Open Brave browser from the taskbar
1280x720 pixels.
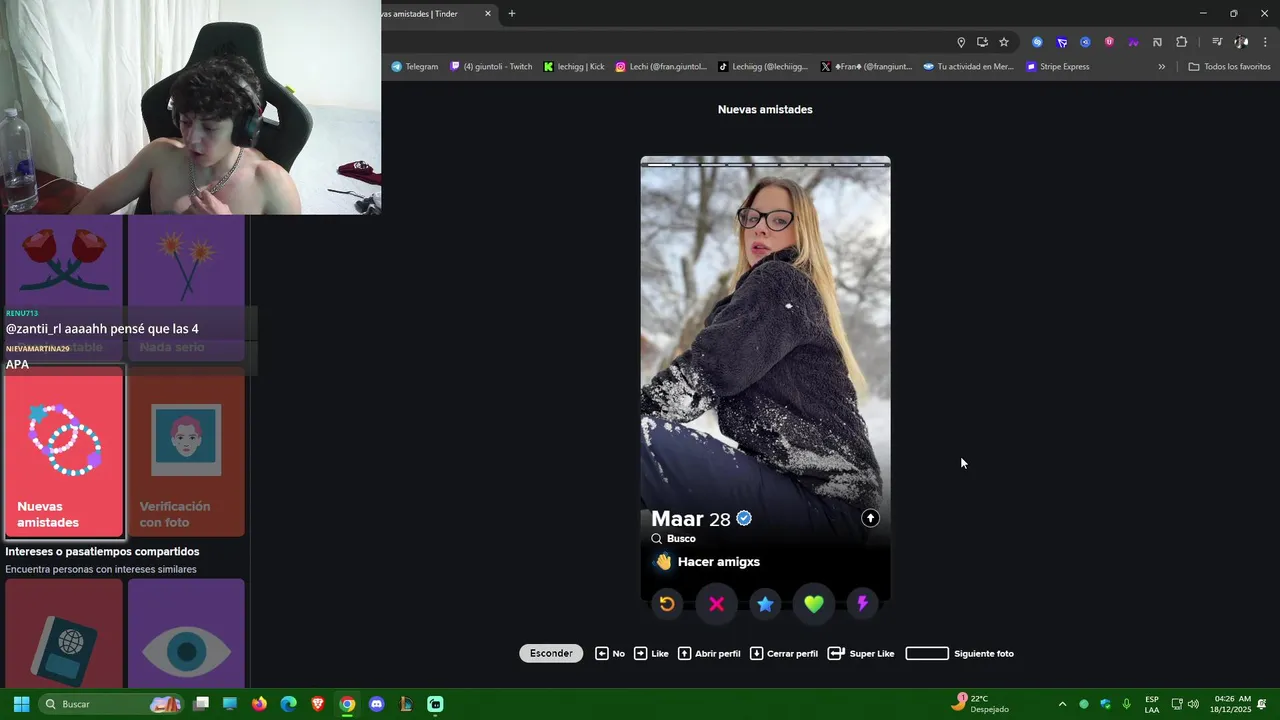click(318, 704)
